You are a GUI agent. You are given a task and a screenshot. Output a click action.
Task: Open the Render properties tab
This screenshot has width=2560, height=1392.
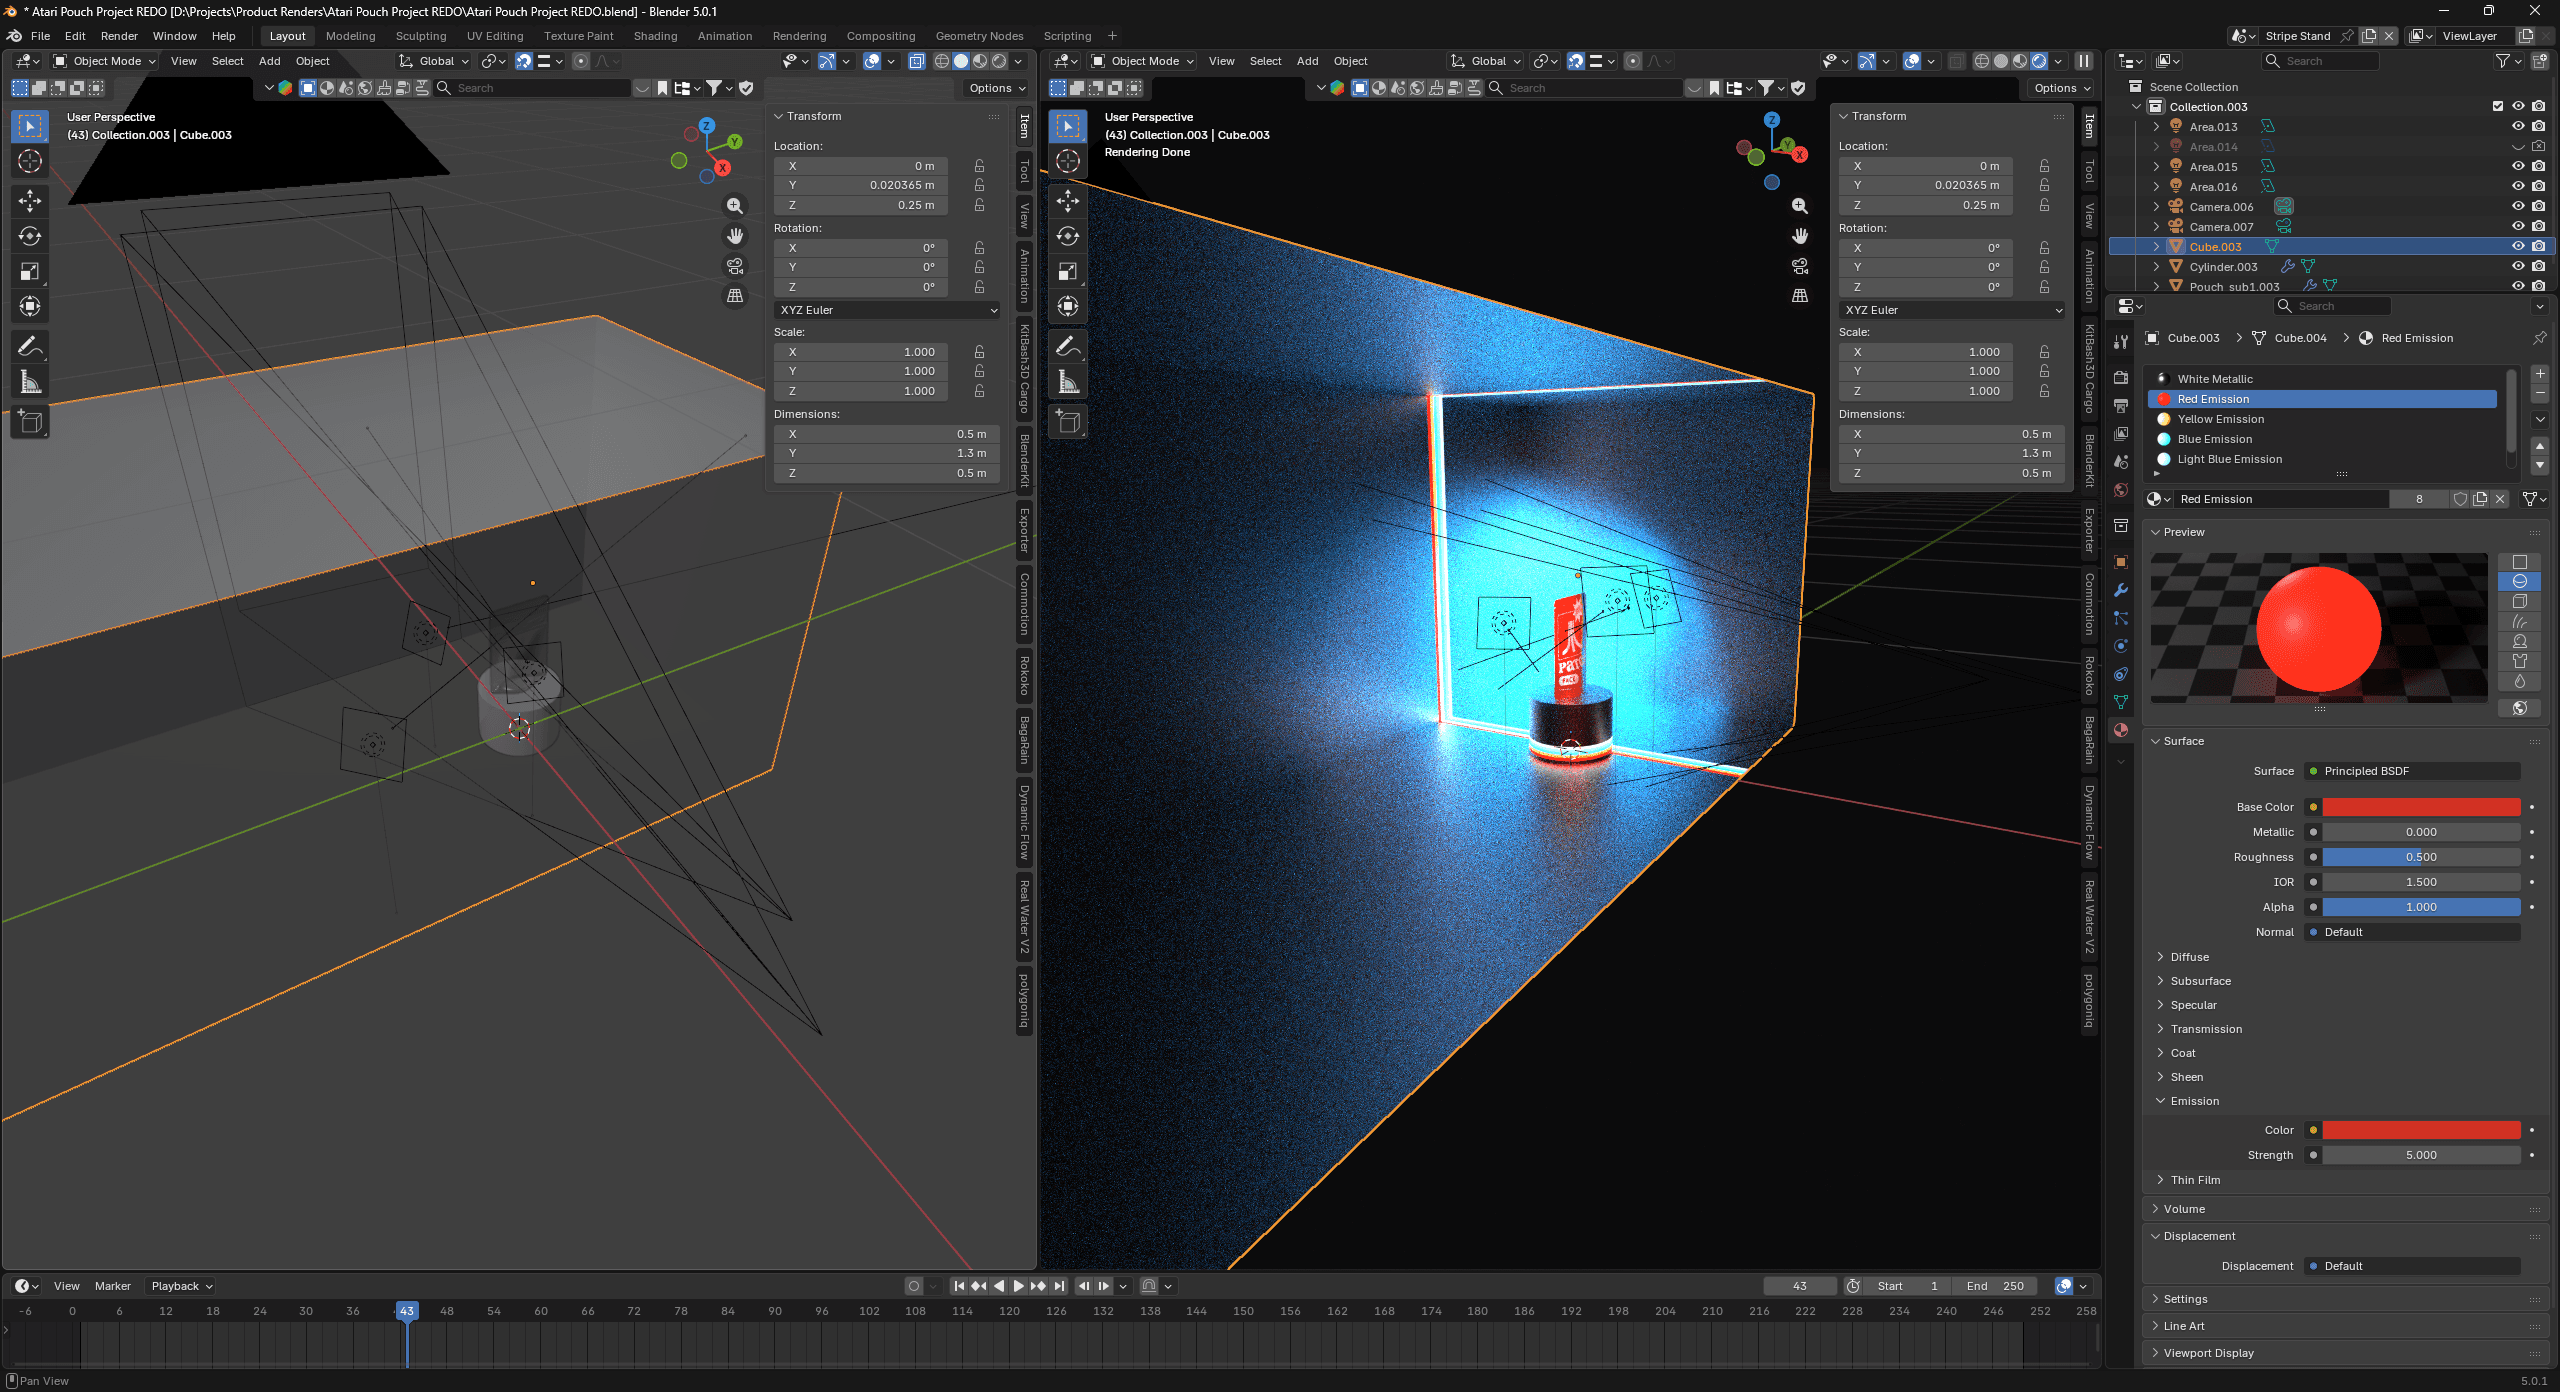coord(2121,378)
